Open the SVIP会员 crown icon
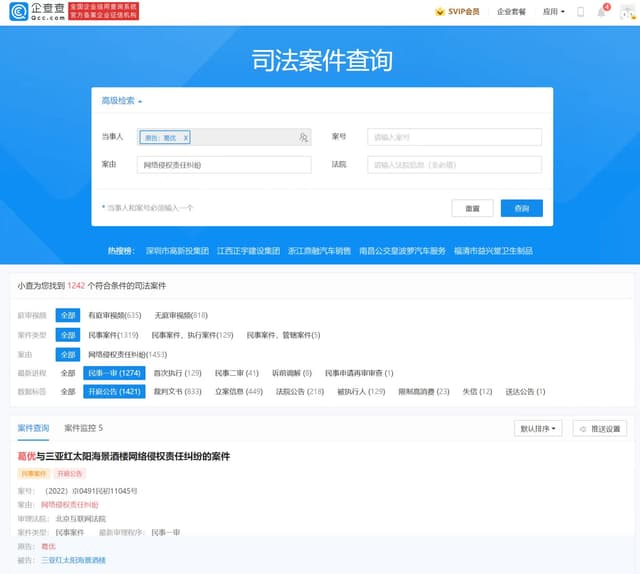Image resolution: width=640 pixels, height=574 pixels. tap(440, 12)
